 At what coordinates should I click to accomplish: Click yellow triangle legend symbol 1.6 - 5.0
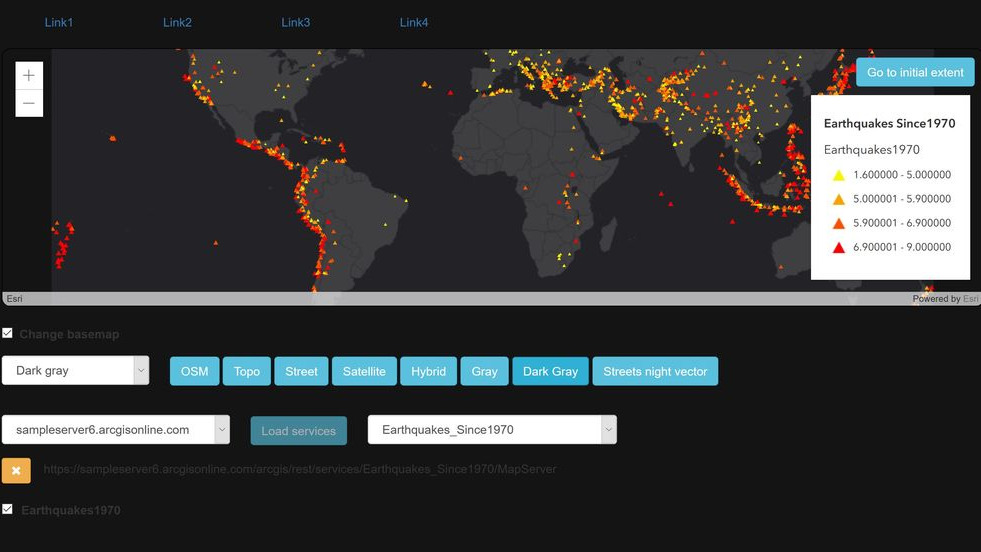click(x=838, y=175)
